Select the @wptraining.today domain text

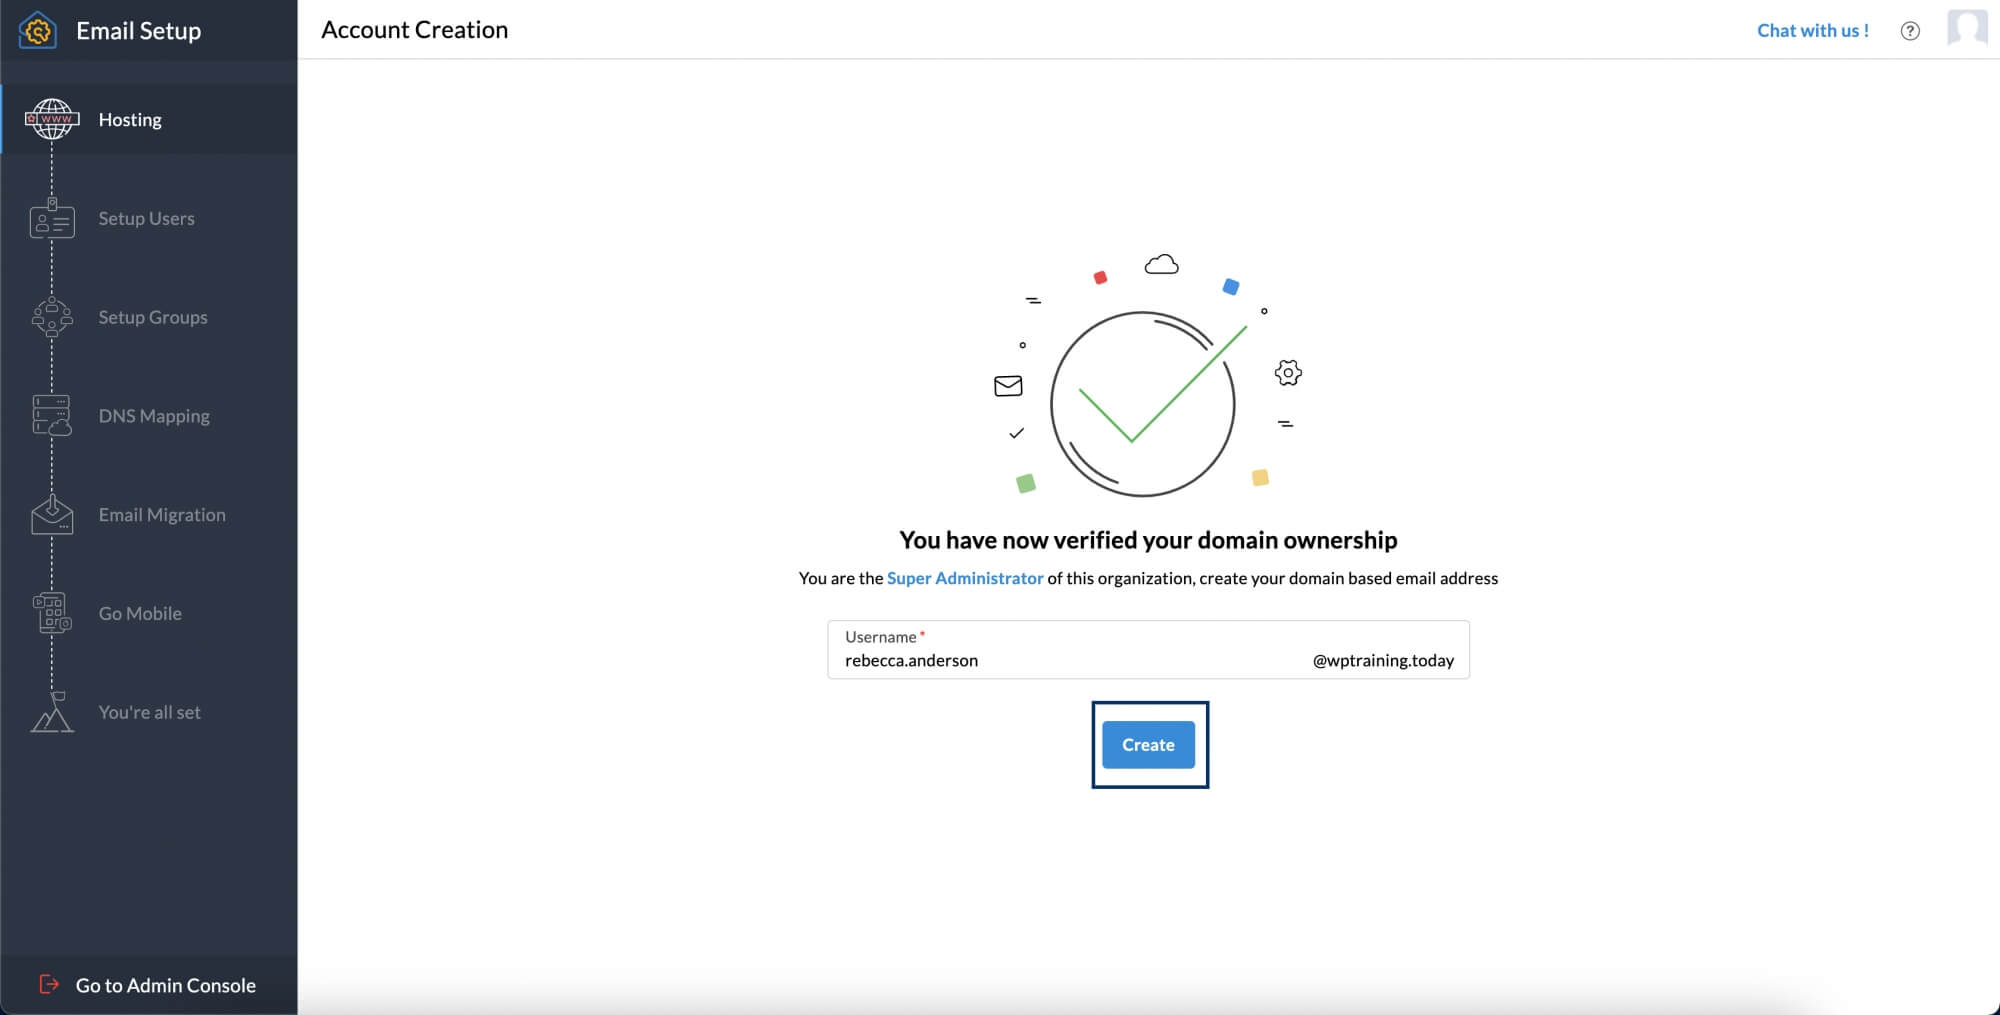[x=1382, y=660]
